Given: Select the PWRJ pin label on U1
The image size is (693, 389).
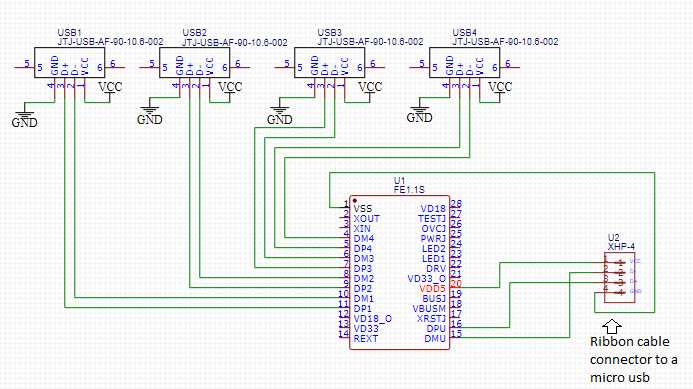Looking at the screenshot, I should [x=433, y=239].
